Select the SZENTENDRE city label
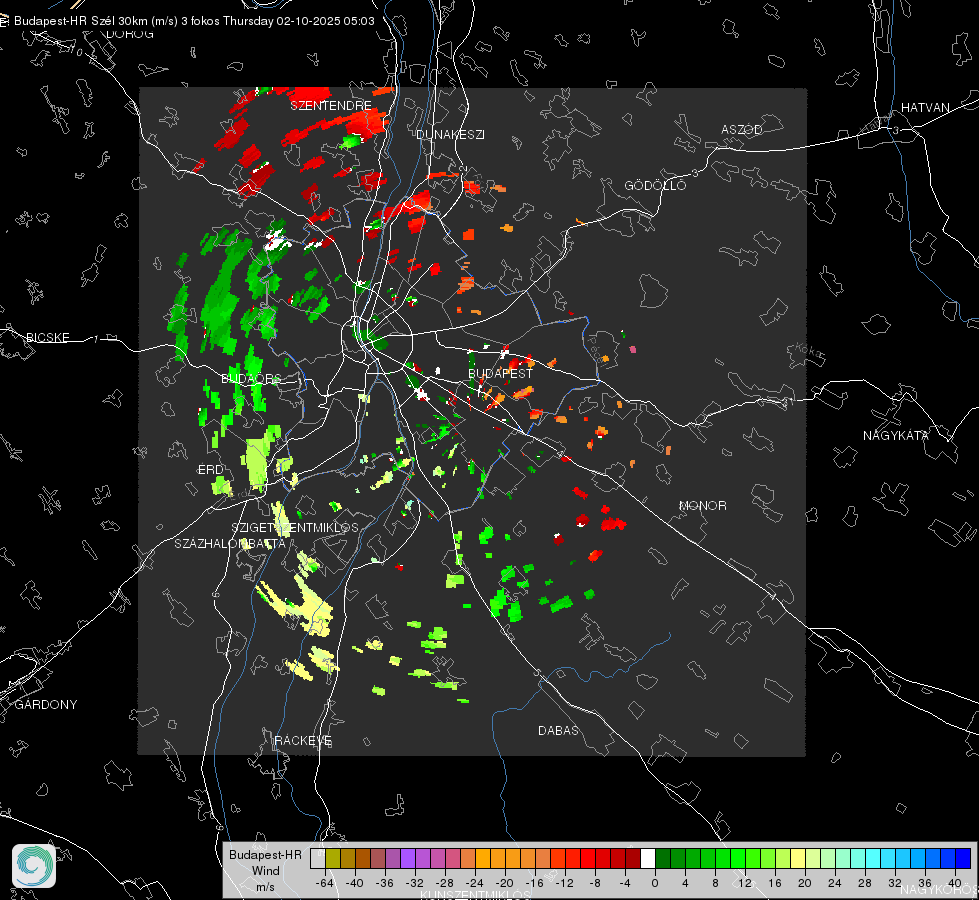This screenshot has width=979, height=900. click(x=331, y=106)
